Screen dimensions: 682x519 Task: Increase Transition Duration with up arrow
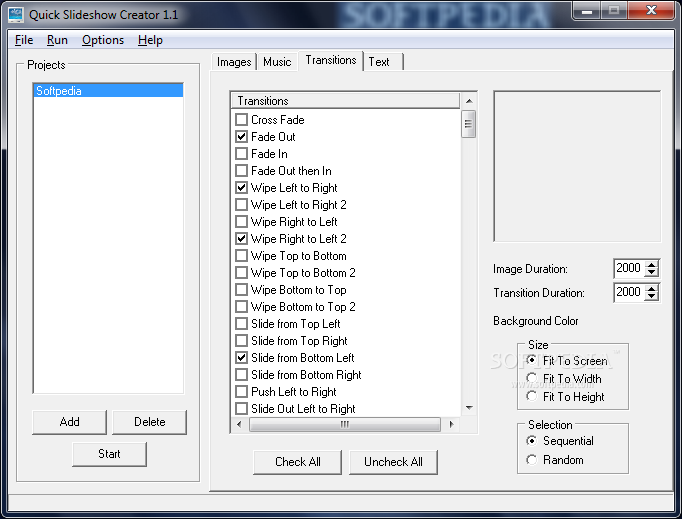coord(652,288)
